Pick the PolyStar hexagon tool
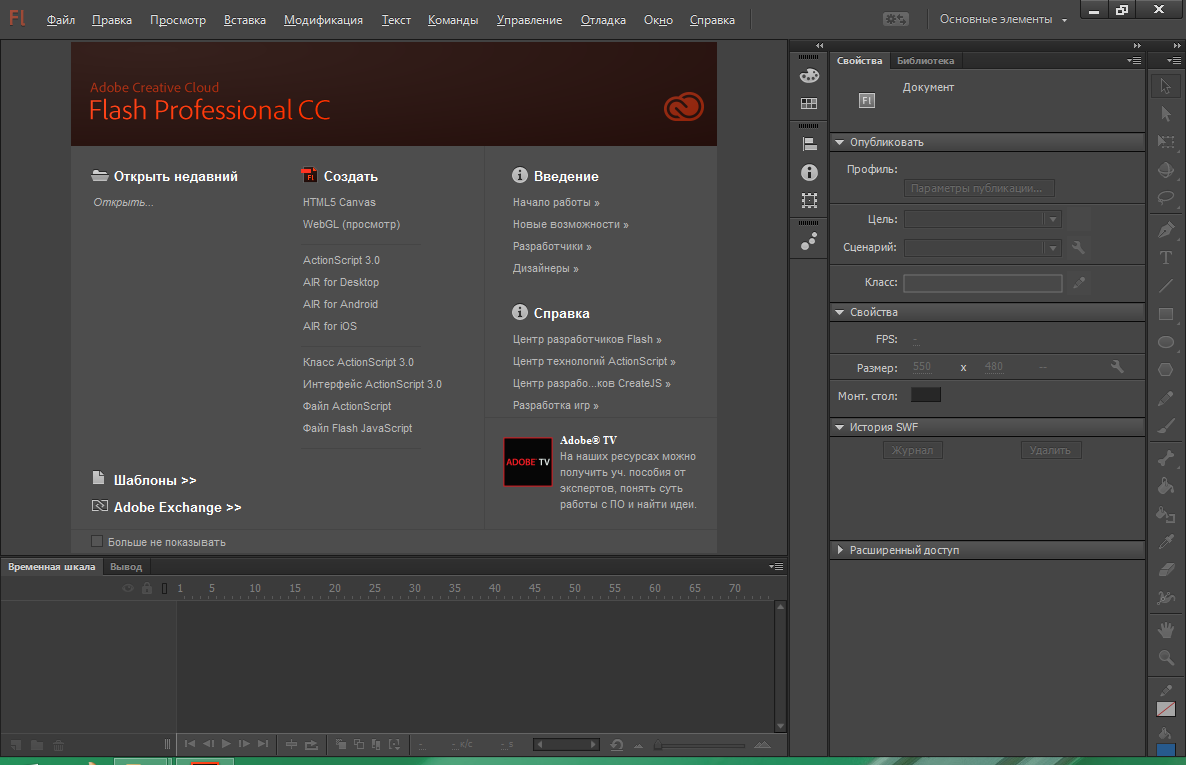This screenshot has height=765, width=1186. [1166, 370]
